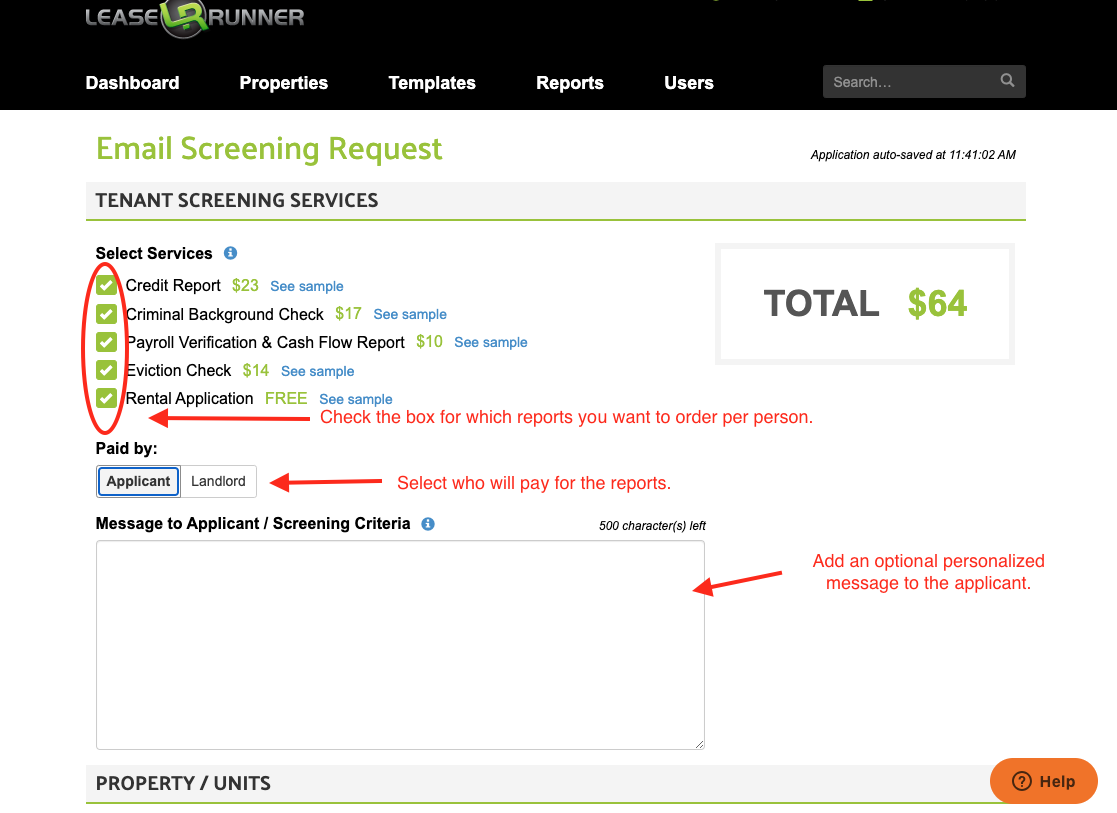Click the 'Application auto-saved at 11:41:02 AM' status
This screenshot has height=813, width=1117.
pyautogui.click(x=913, y=155)
